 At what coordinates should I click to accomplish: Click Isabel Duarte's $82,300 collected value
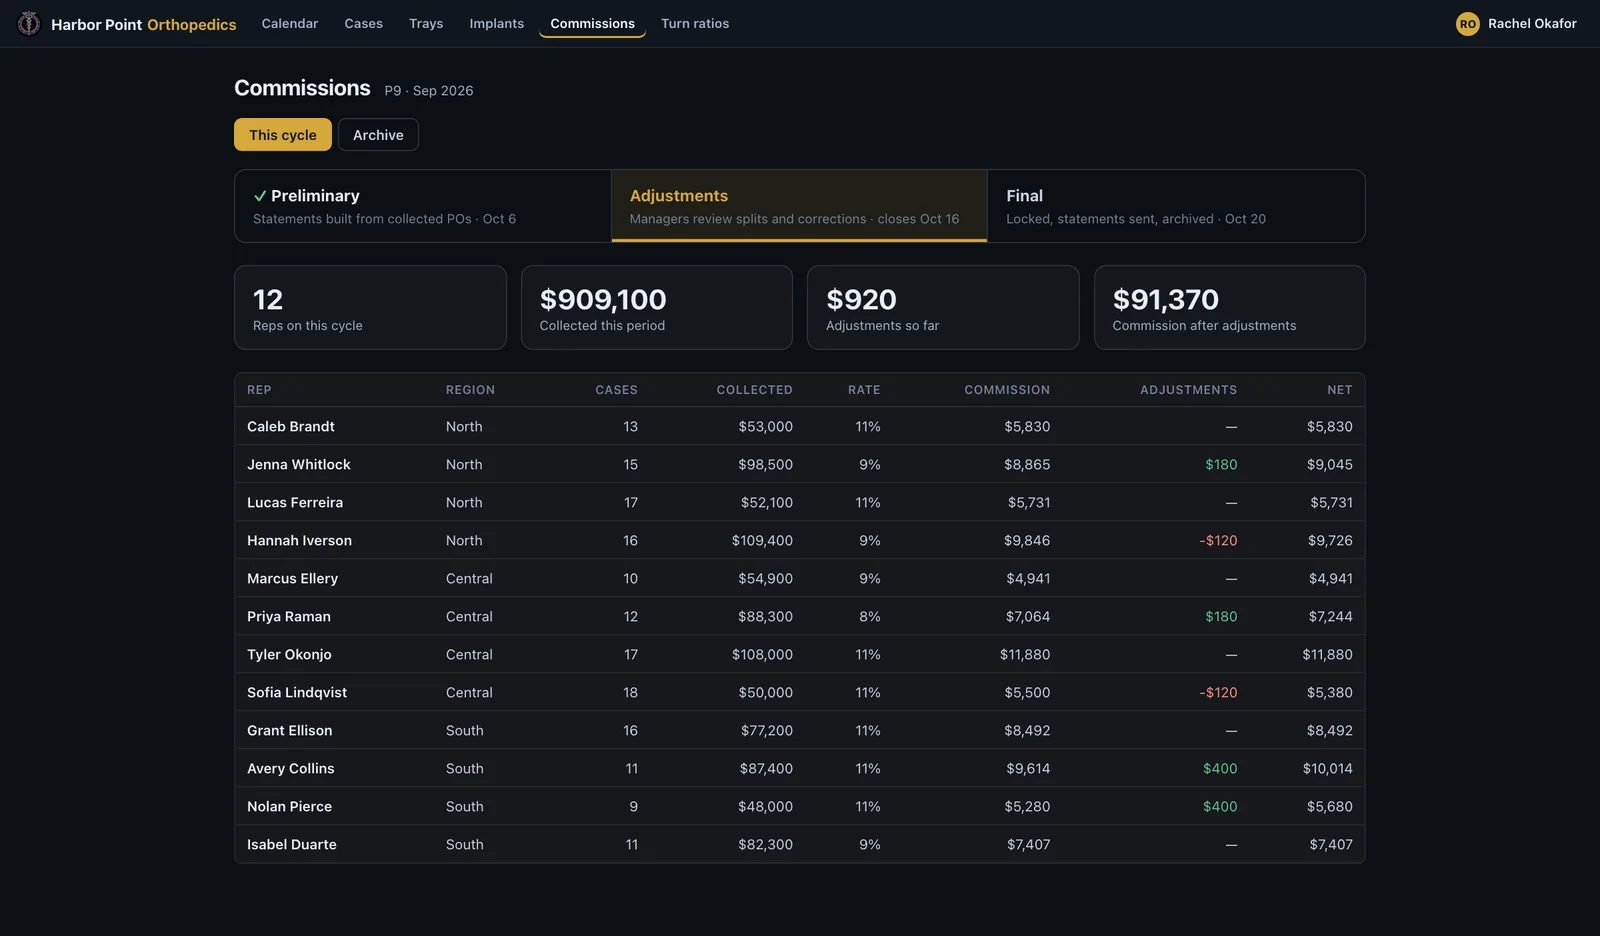tap(765, 844)
